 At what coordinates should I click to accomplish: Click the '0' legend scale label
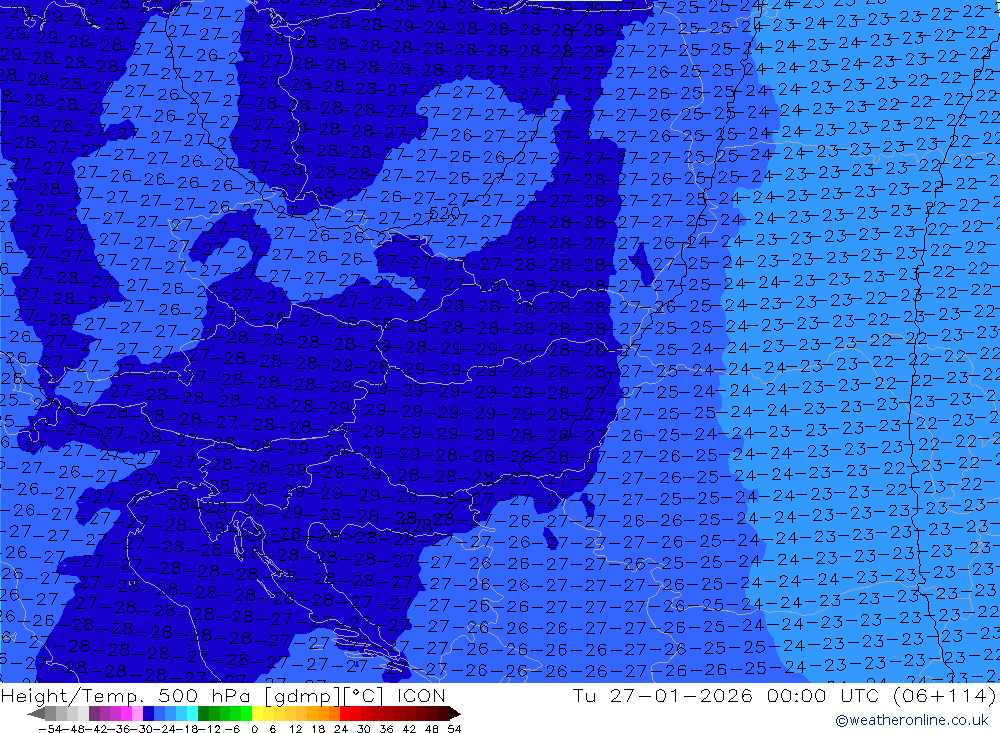click(x=254, y=729)
